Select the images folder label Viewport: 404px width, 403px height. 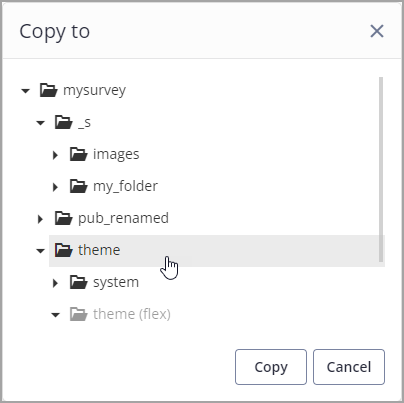coord(116,154)
